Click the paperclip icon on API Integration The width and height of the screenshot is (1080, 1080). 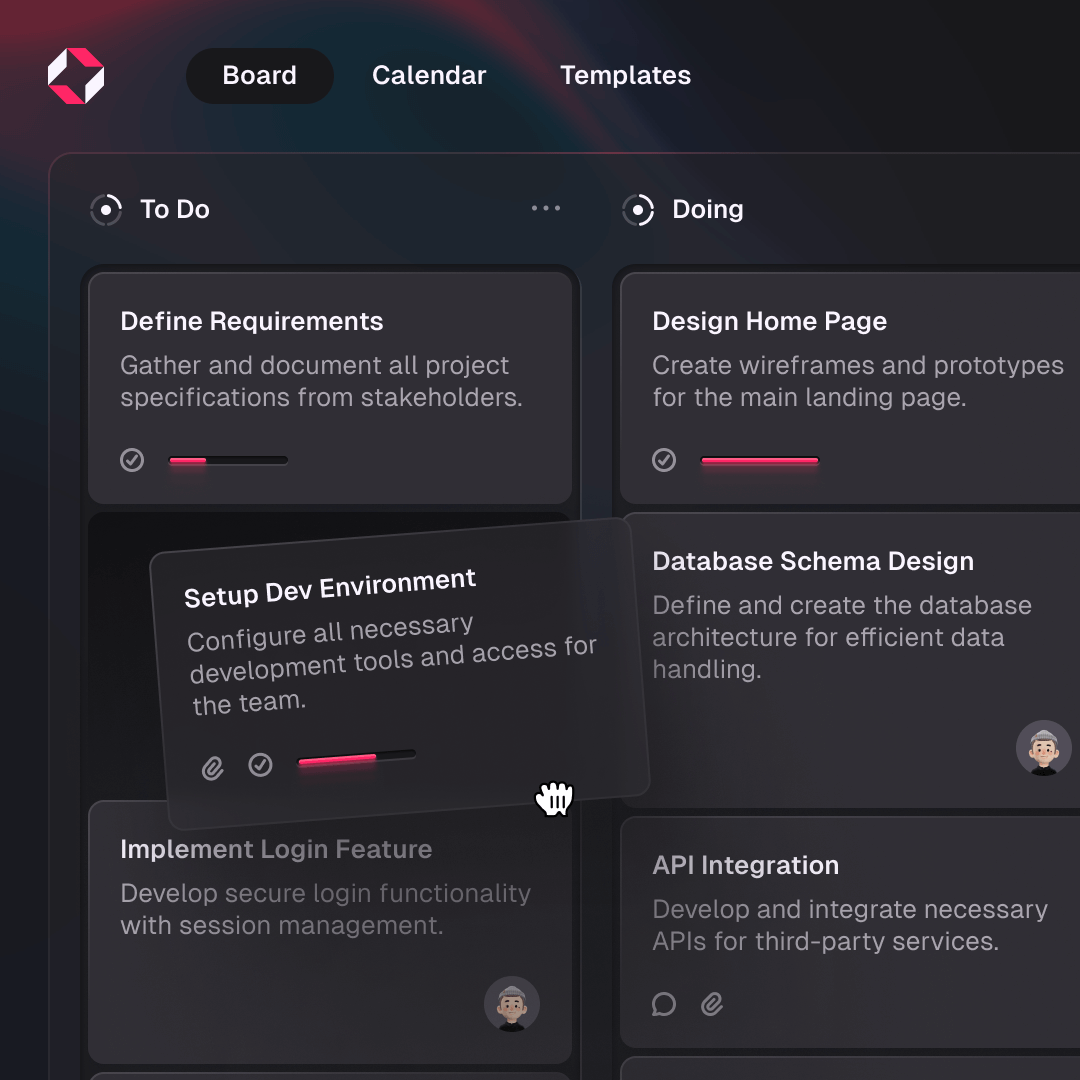tap(712, 1004)
